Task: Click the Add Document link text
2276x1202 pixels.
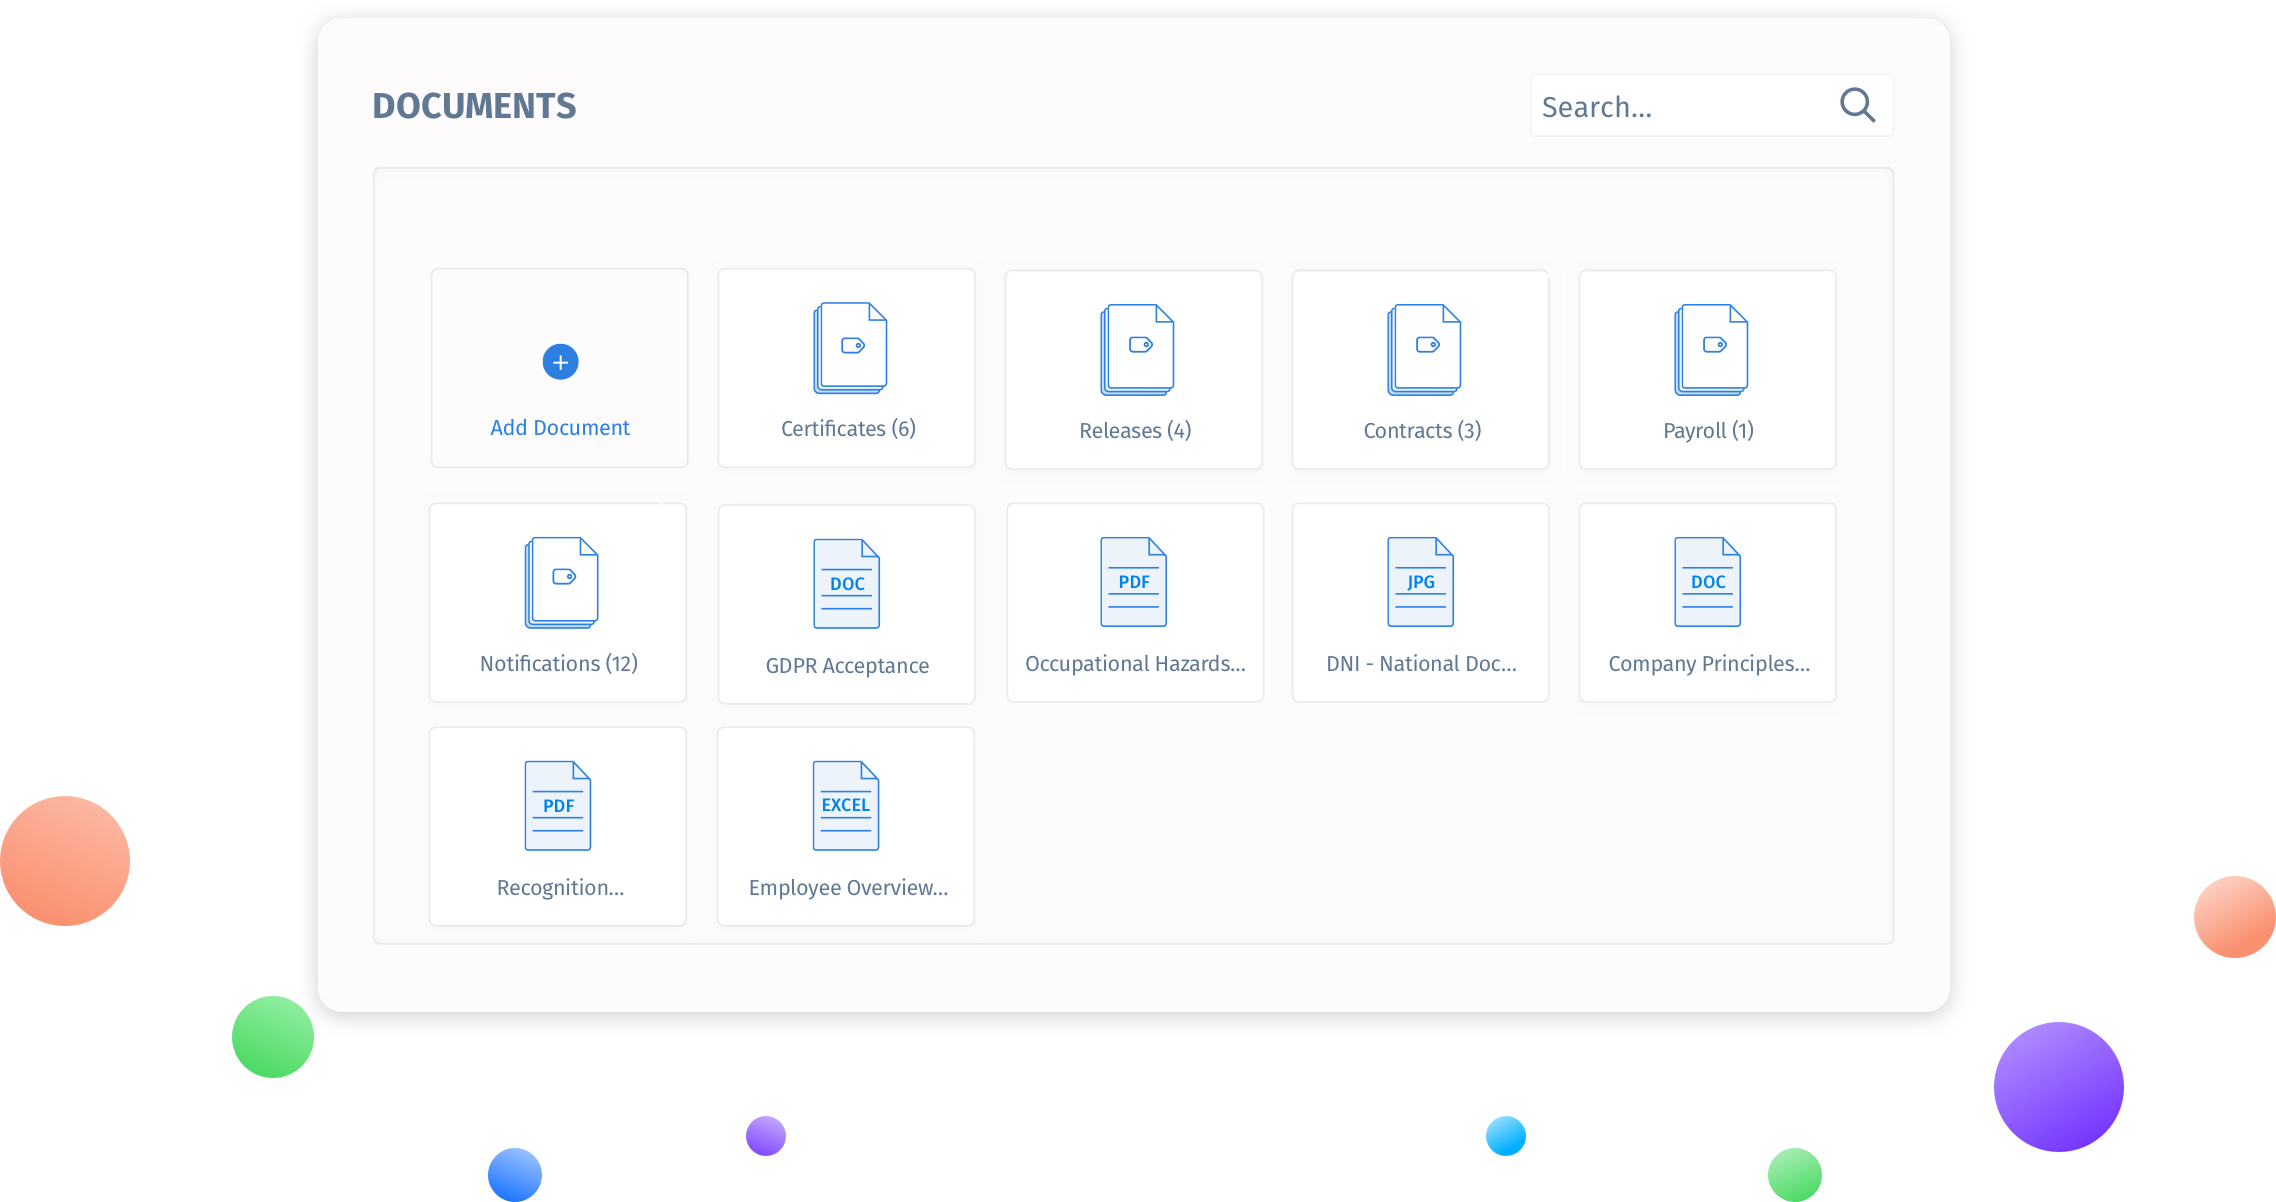Action: pos(560,428)
